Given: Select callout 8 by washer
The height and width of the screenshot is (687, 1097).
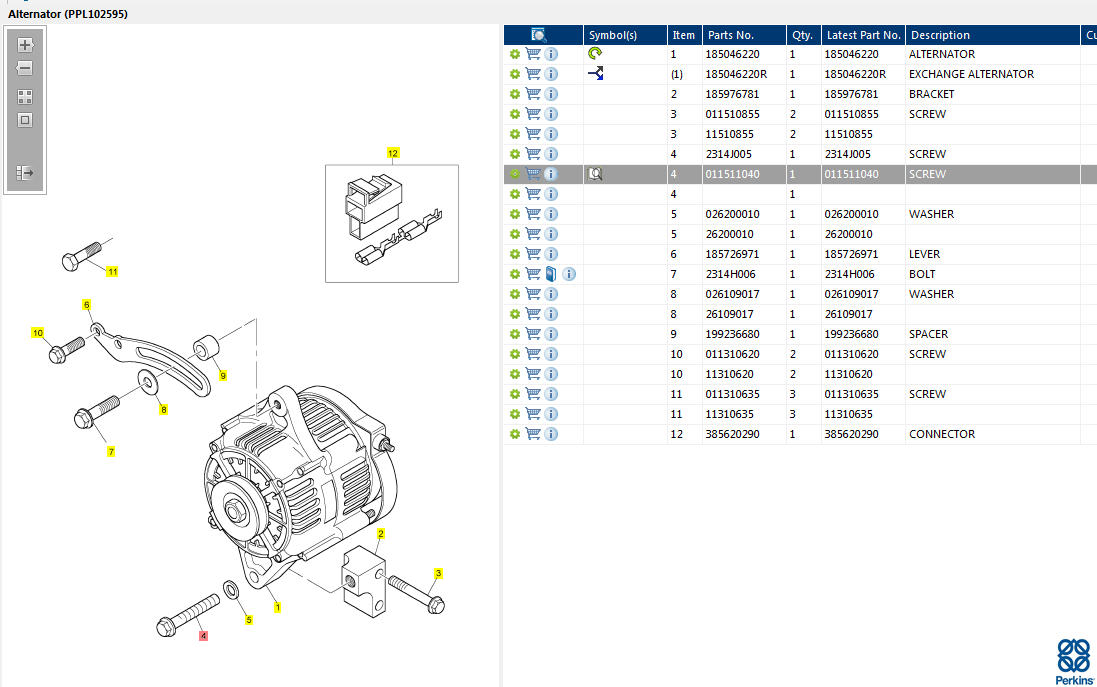Looking at the screenshot, I should (164, 410).
